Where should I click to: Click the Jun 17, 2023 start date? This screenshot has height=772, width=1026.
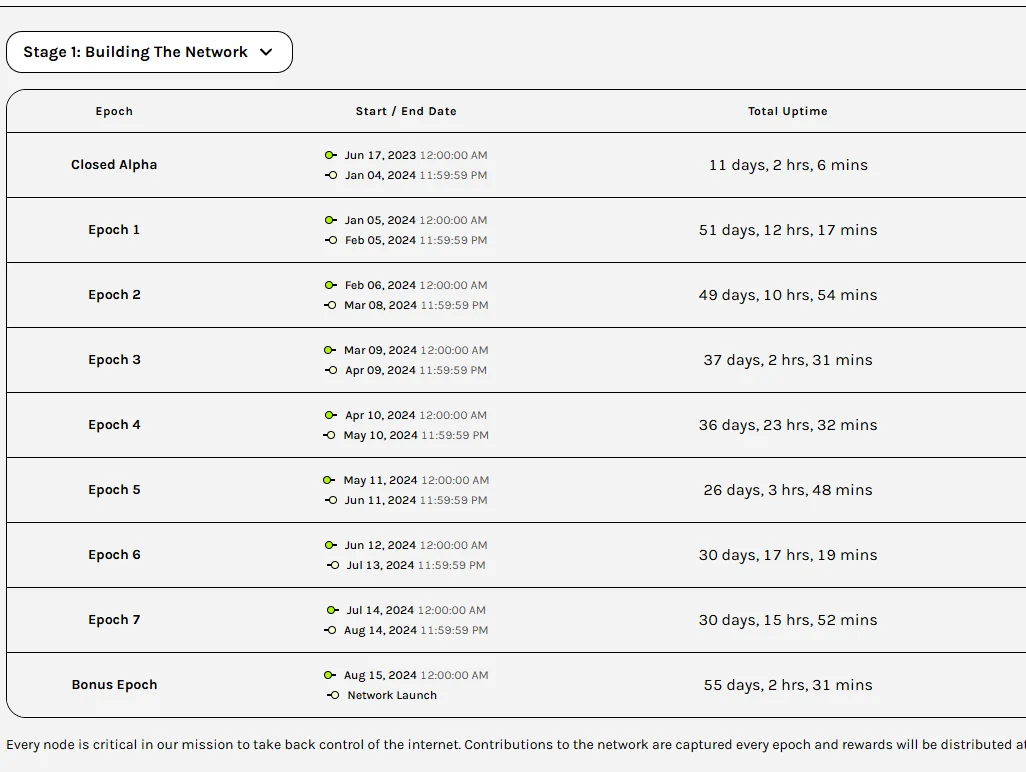click(x=380, y=155)
